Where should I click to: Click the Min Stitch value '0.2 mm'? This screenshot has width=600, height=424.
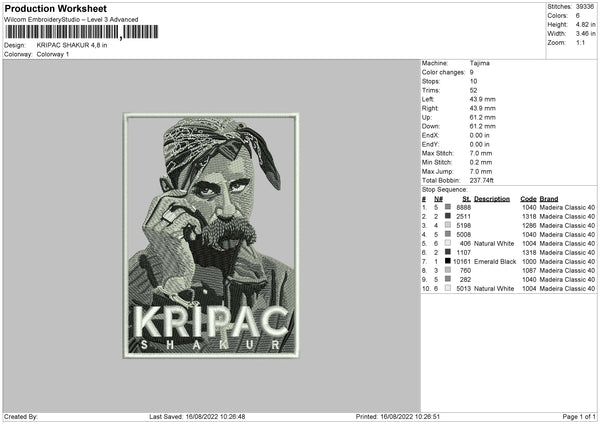[x=481, y=162]
